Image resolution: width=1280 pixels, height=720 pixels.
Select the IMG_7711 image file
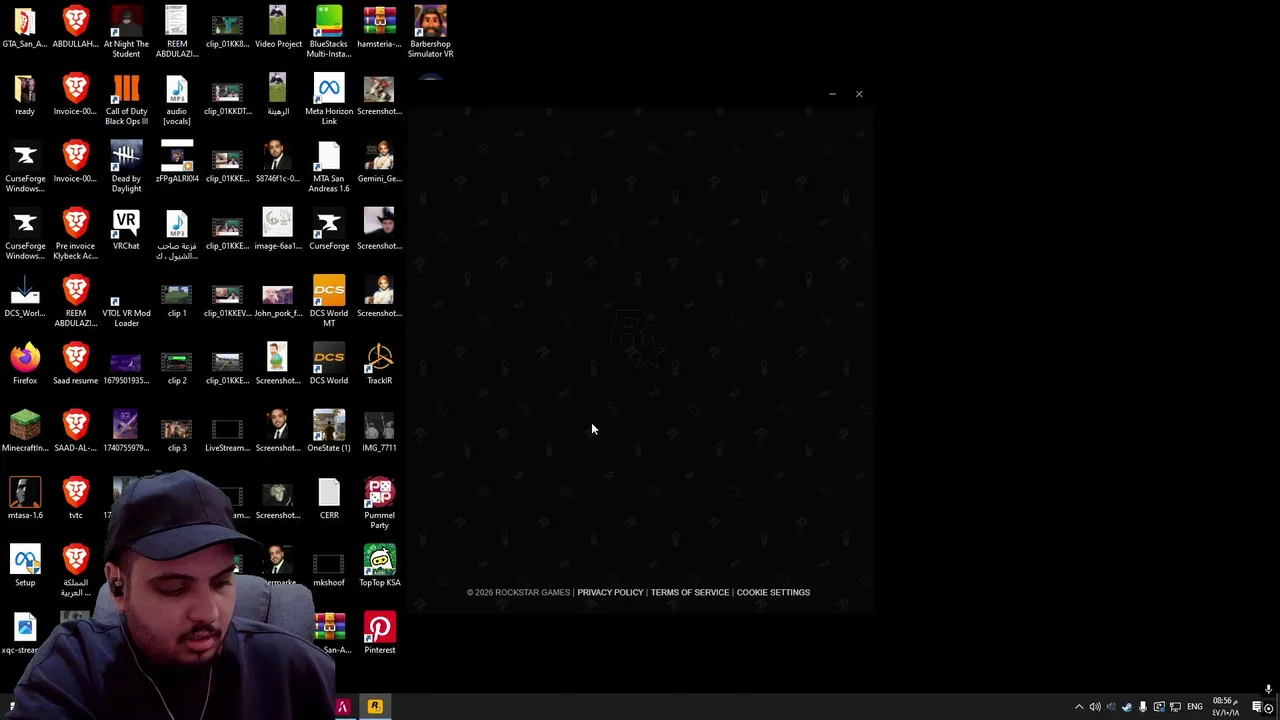click(379, 430)
